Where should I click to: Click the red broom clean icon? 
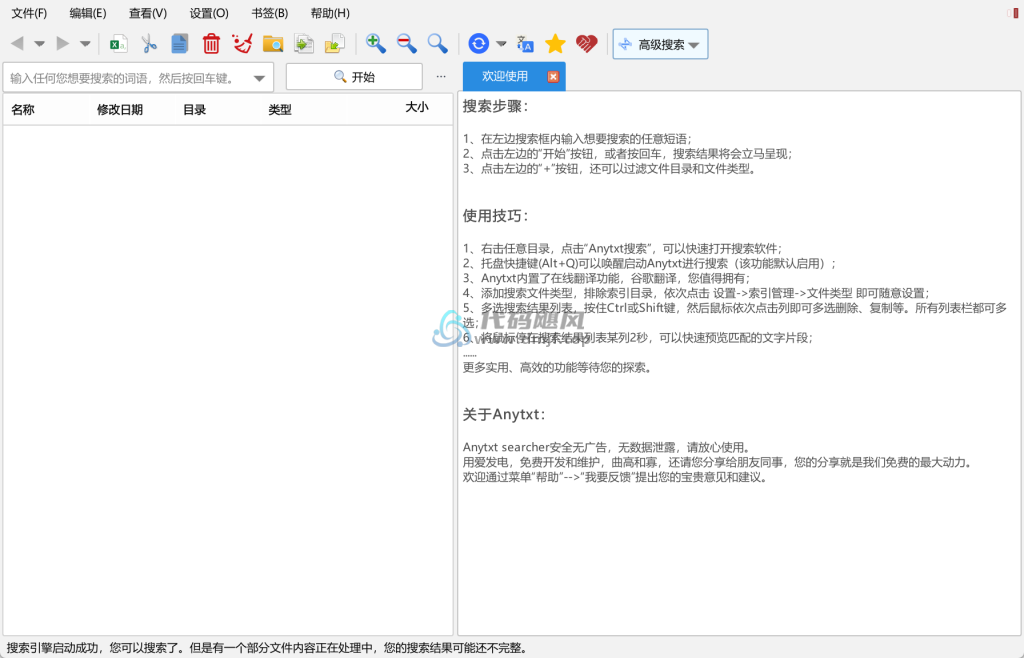click(242, 44)
